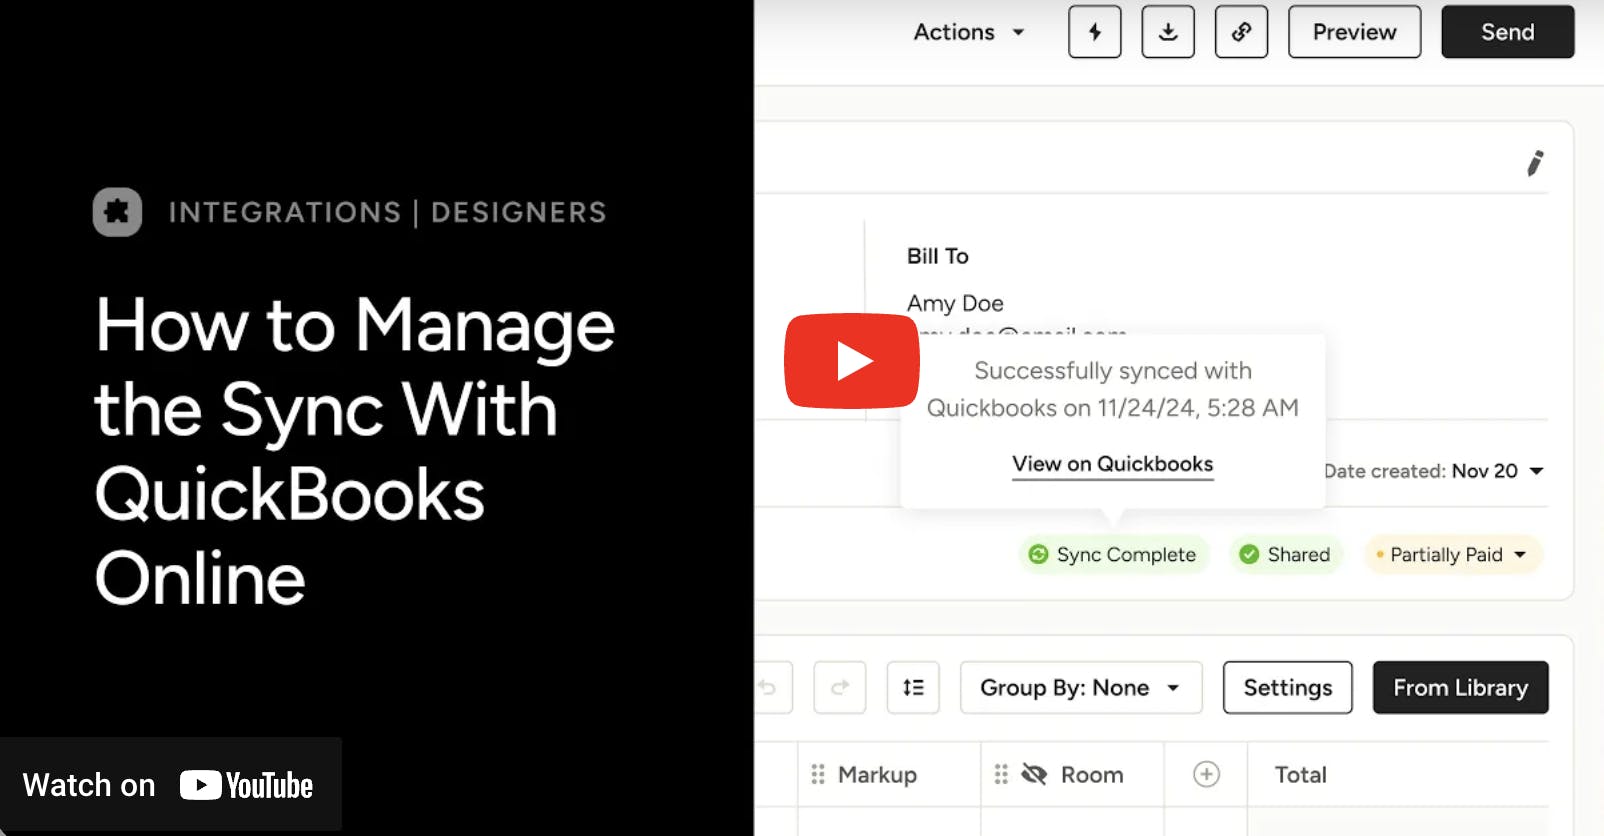The width and height of the screenshot is (1604, 836).
Task: Open the Actions dropdown menu
Action: pos(969,32)
